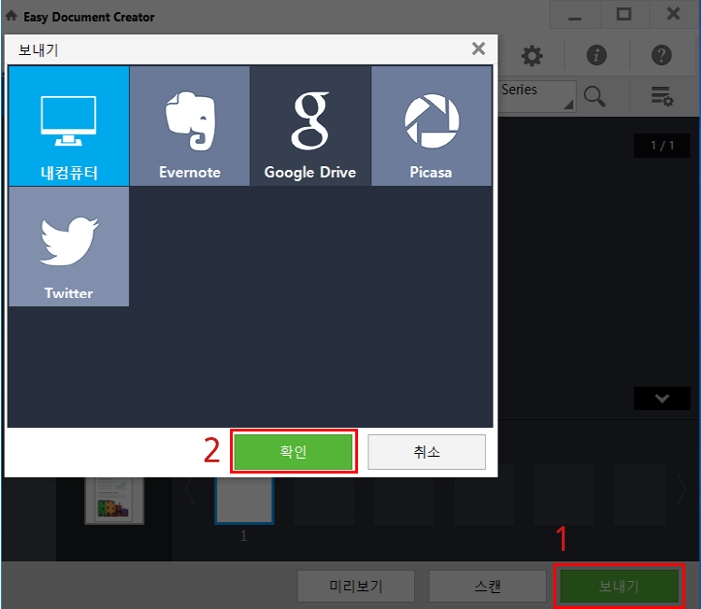Go to previous thumbnails with left arrow
The width and height of the screenshot is (701, 609).
point(190,491)
